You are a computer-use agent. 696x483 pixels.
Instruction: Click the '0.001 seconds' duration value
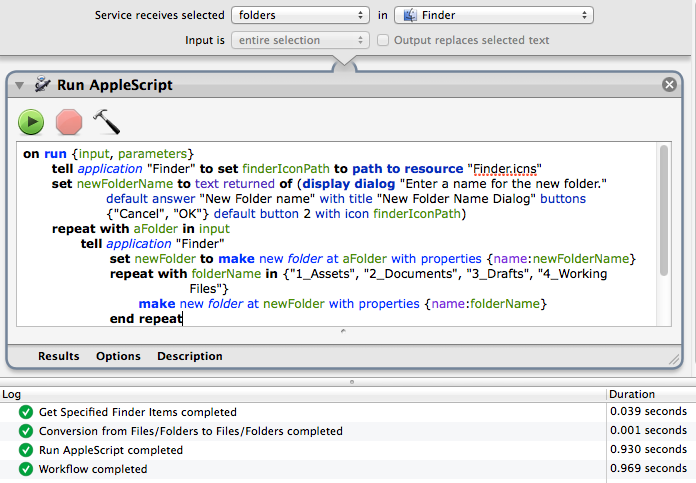point(648,431)
